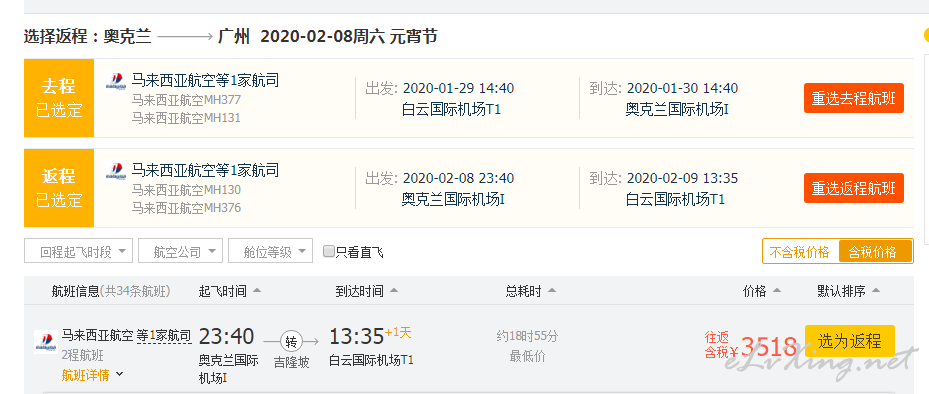Screen dimensions: 929x394
Task: Open the 航空公司 filter dropdown
Action: pyautogui.click(x=181, y=251)
